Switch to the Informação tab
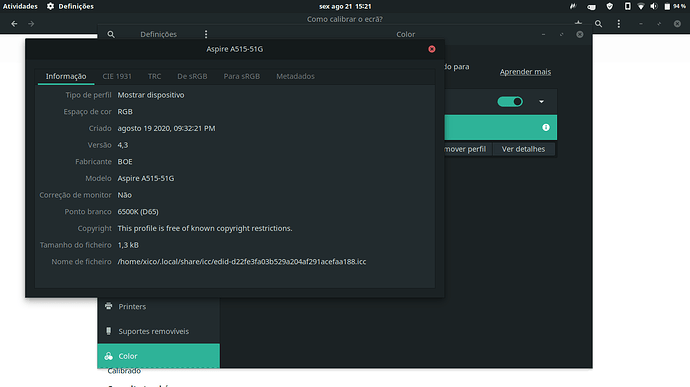Viewport: 690px width, 387px height. click(x=66, y=76)
